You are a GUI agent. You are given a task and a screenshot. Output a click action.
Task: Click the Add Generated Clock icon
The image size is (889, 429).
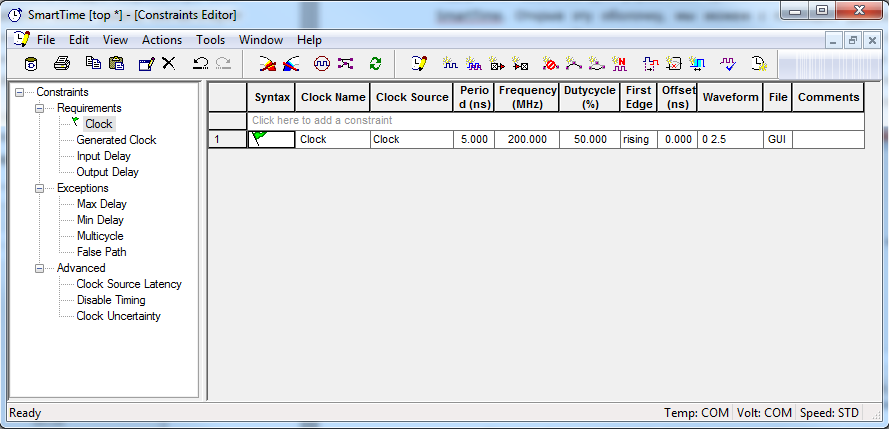click(473, 63)
